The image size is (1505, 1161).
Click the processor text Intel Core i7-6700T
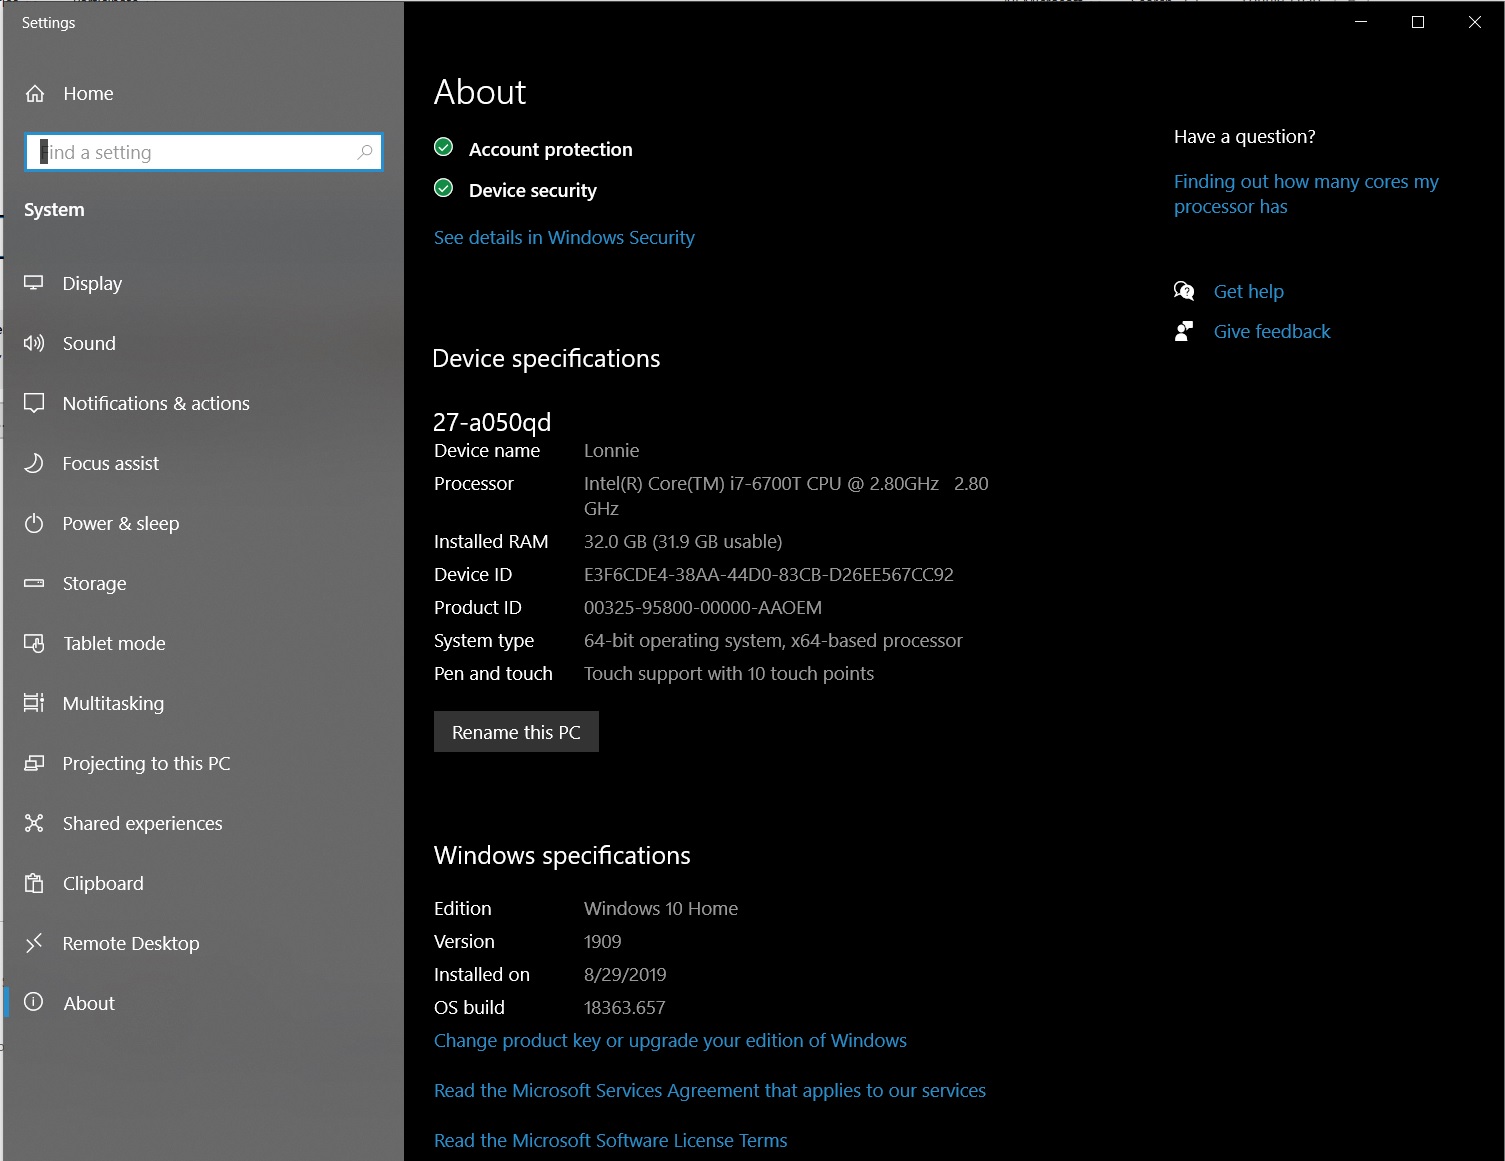click(x=786, y=495)
